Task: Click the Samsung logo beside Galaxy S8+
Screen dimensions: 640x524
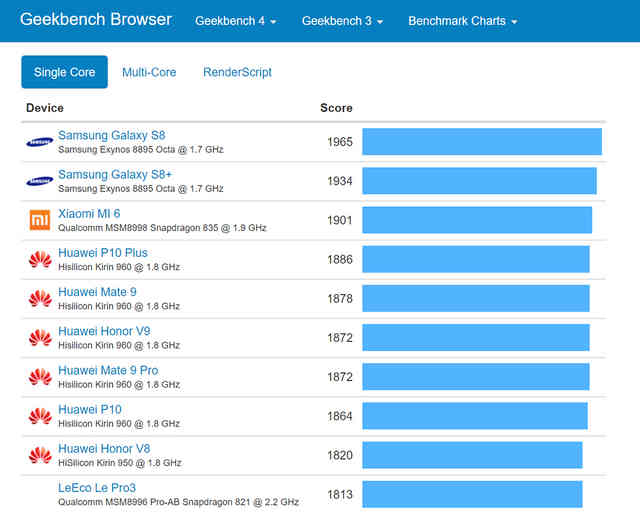Action: click(40, 181)
